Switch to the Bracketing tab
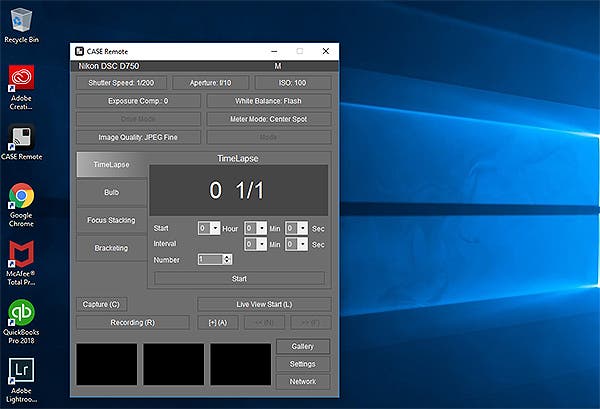 click(111, 248)
